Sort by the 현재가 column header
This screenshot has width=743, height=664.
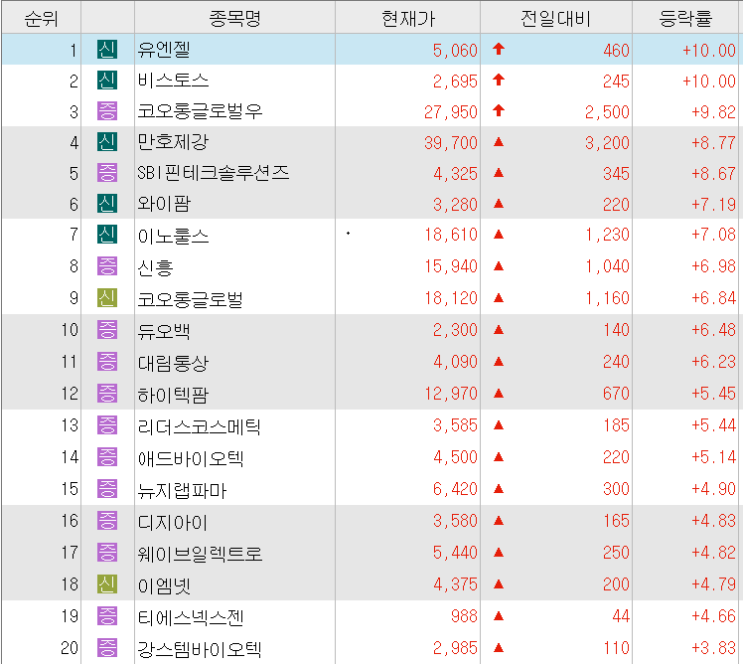(x=408, y=18)
